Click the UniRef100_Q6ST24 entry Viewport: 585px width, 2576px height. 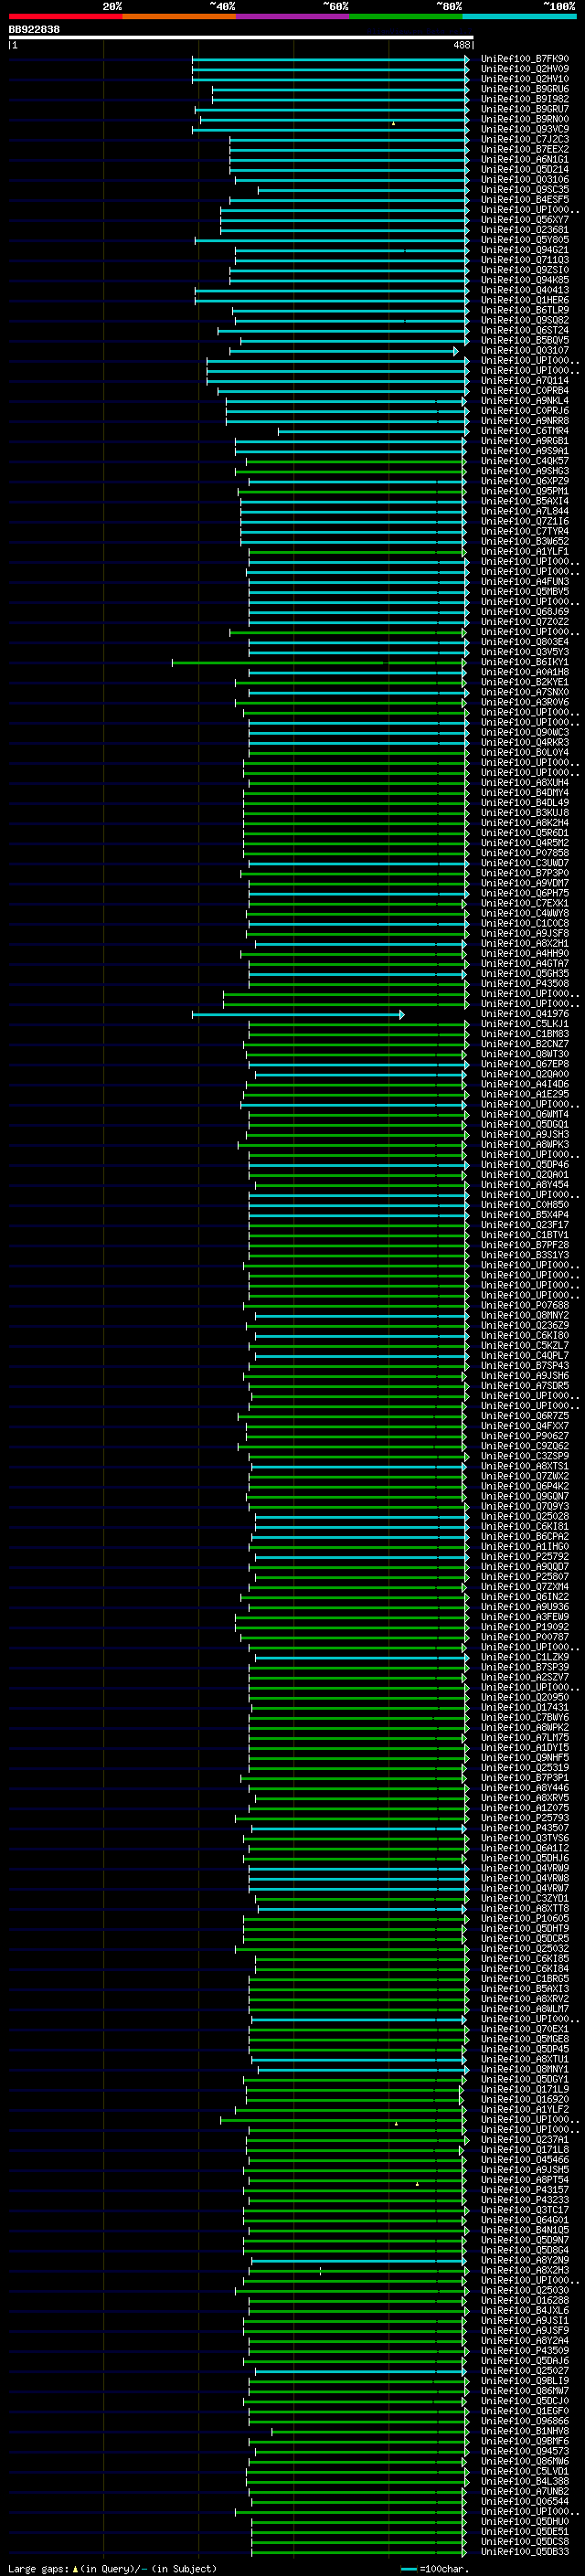(525, 330)
